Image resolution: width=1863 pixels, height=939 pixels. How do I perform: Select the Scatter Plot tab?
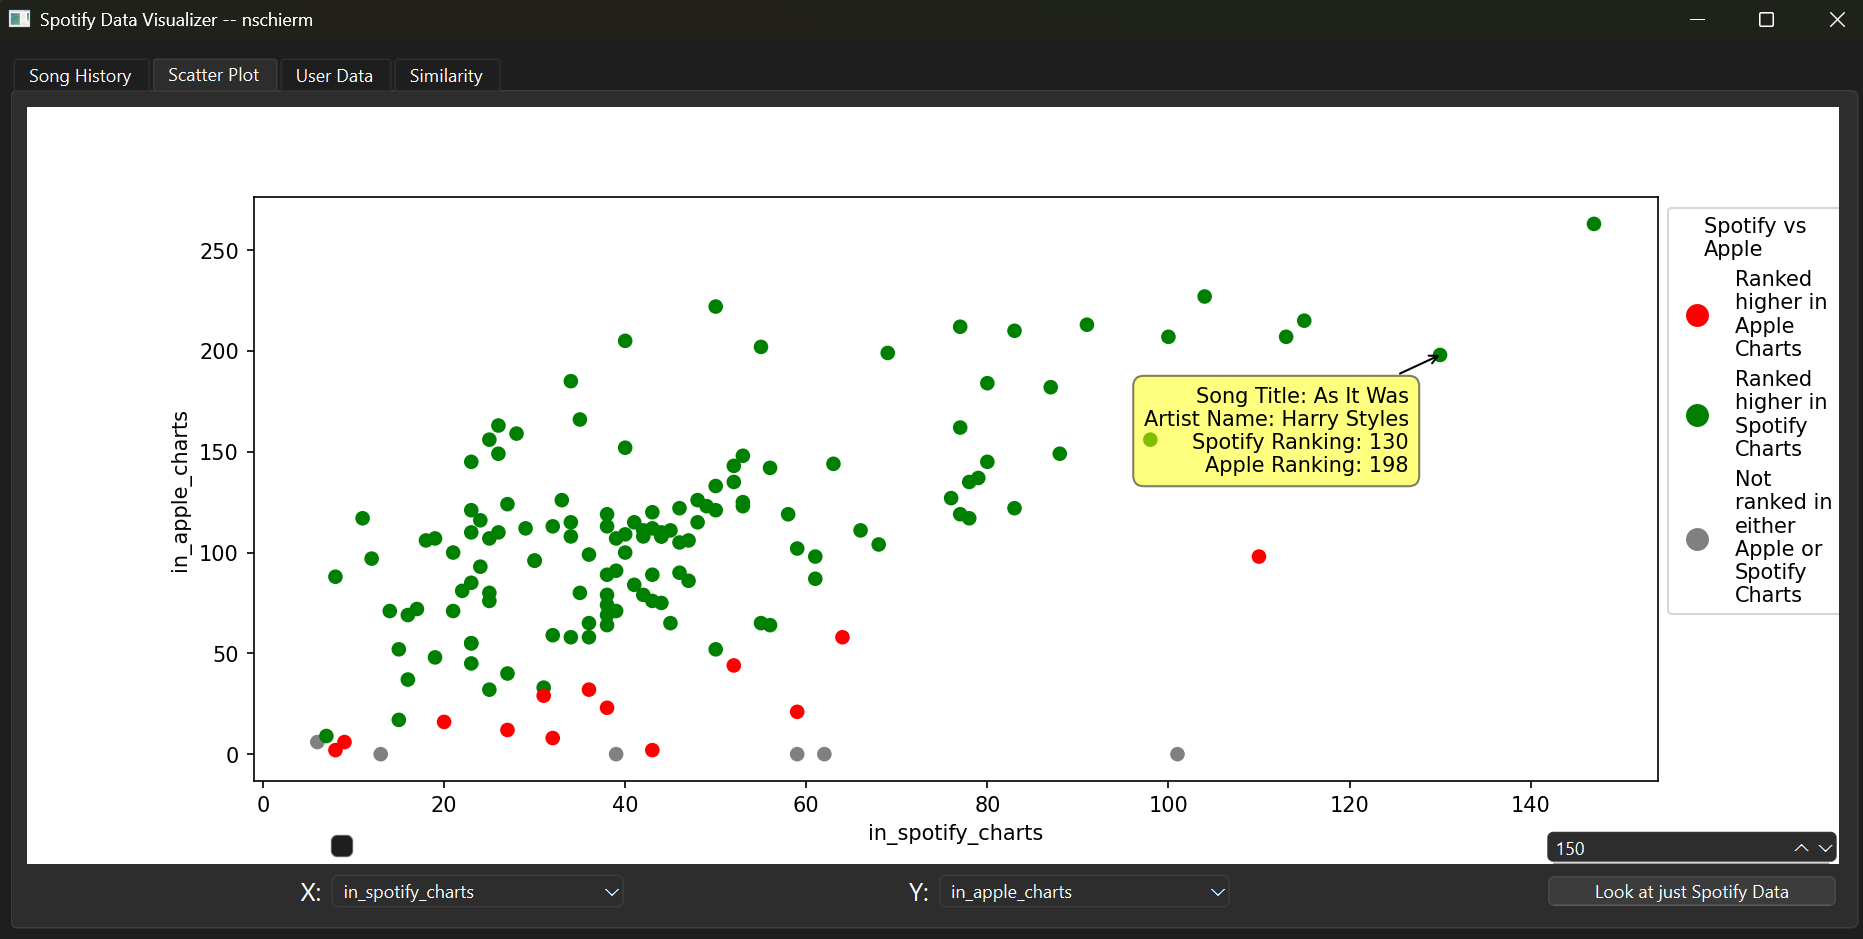pos(214,75)
